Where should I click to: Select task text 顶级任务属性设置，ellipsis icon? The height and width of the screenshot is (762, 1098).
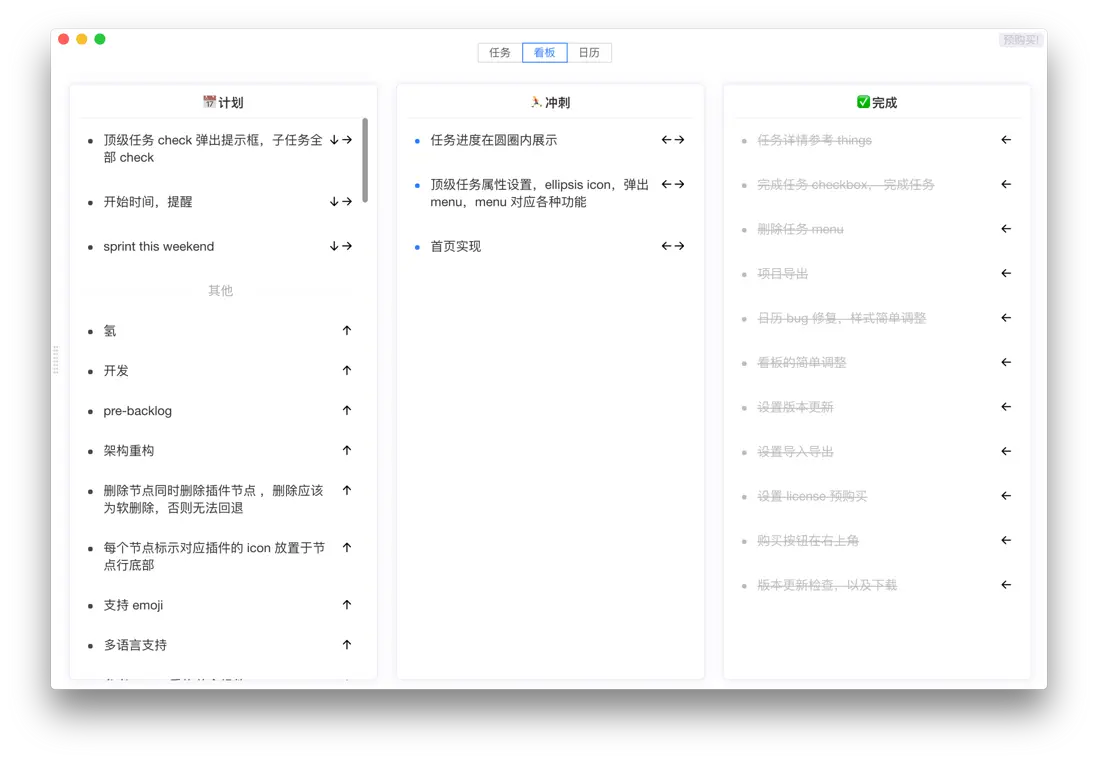coord(539,193)
